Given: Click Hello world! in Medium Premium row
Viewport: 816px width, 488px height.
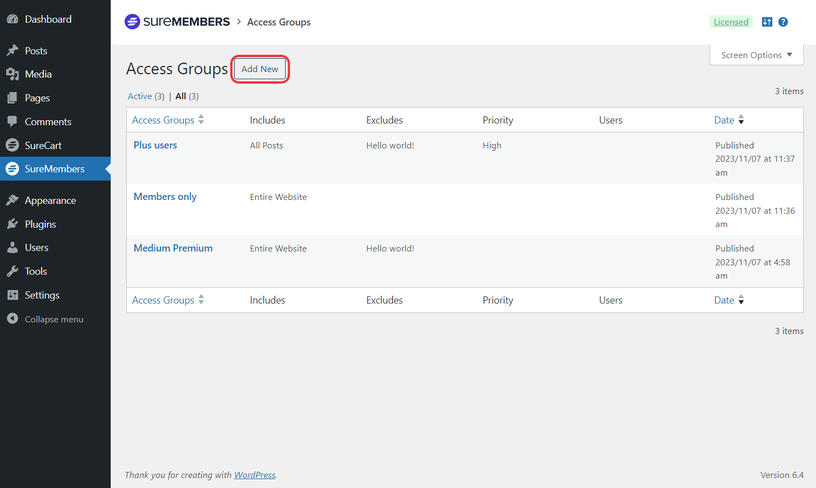Looking at the screenshot, I should click(x=390, y=248).
